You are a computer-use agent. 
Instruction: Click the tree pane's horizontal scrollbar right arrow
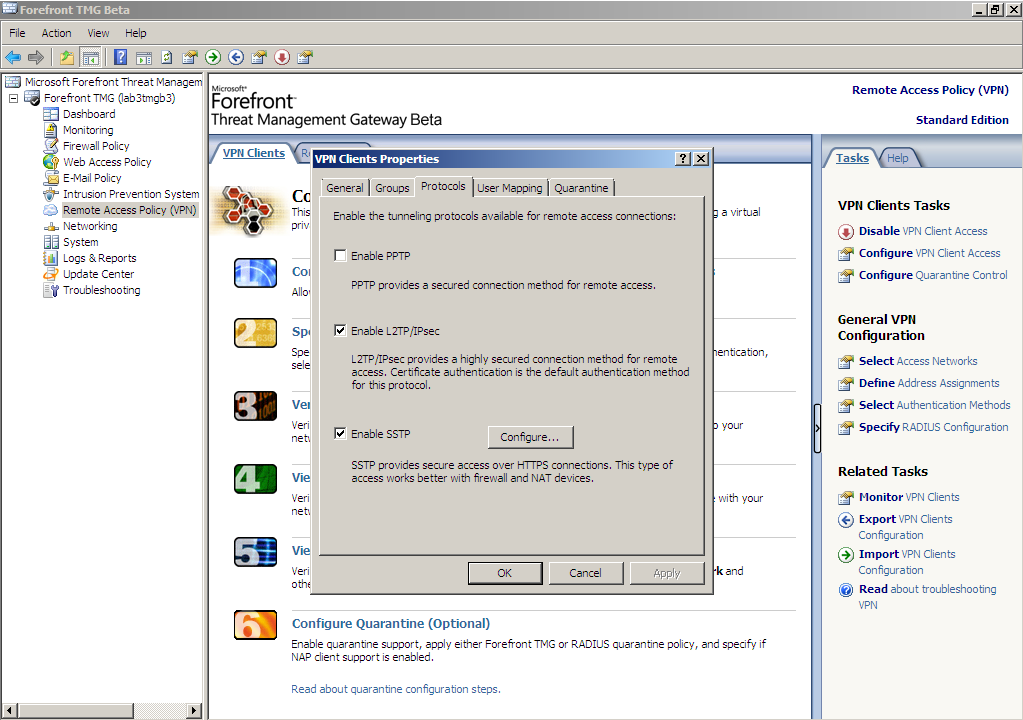pyautogui.click(x=194, y=710)
